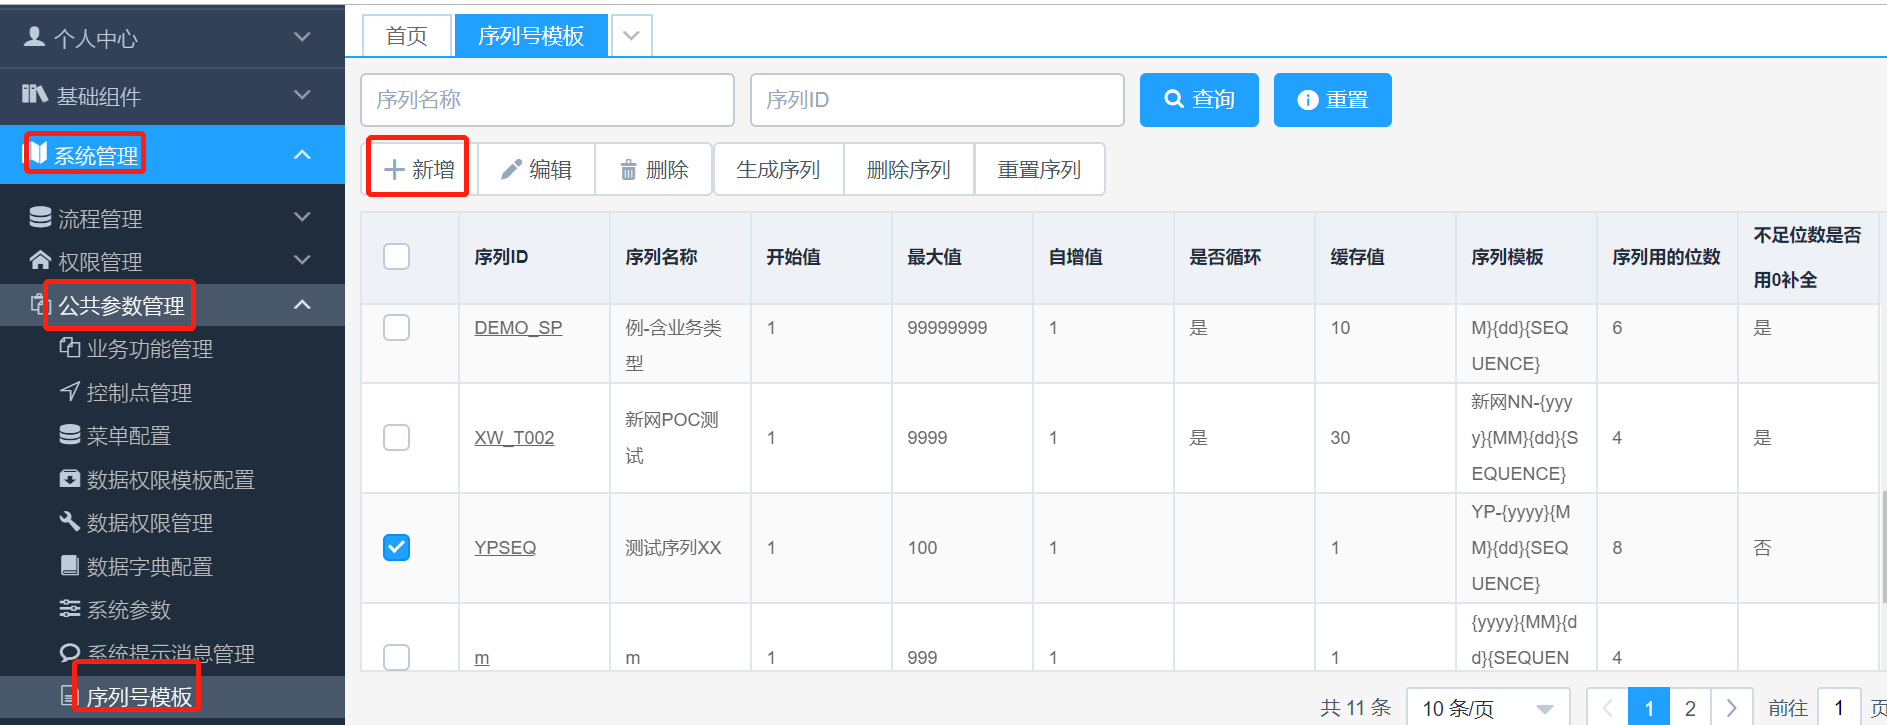
Task: Click the trash icon on 删除 button
Action: point(628,170)
